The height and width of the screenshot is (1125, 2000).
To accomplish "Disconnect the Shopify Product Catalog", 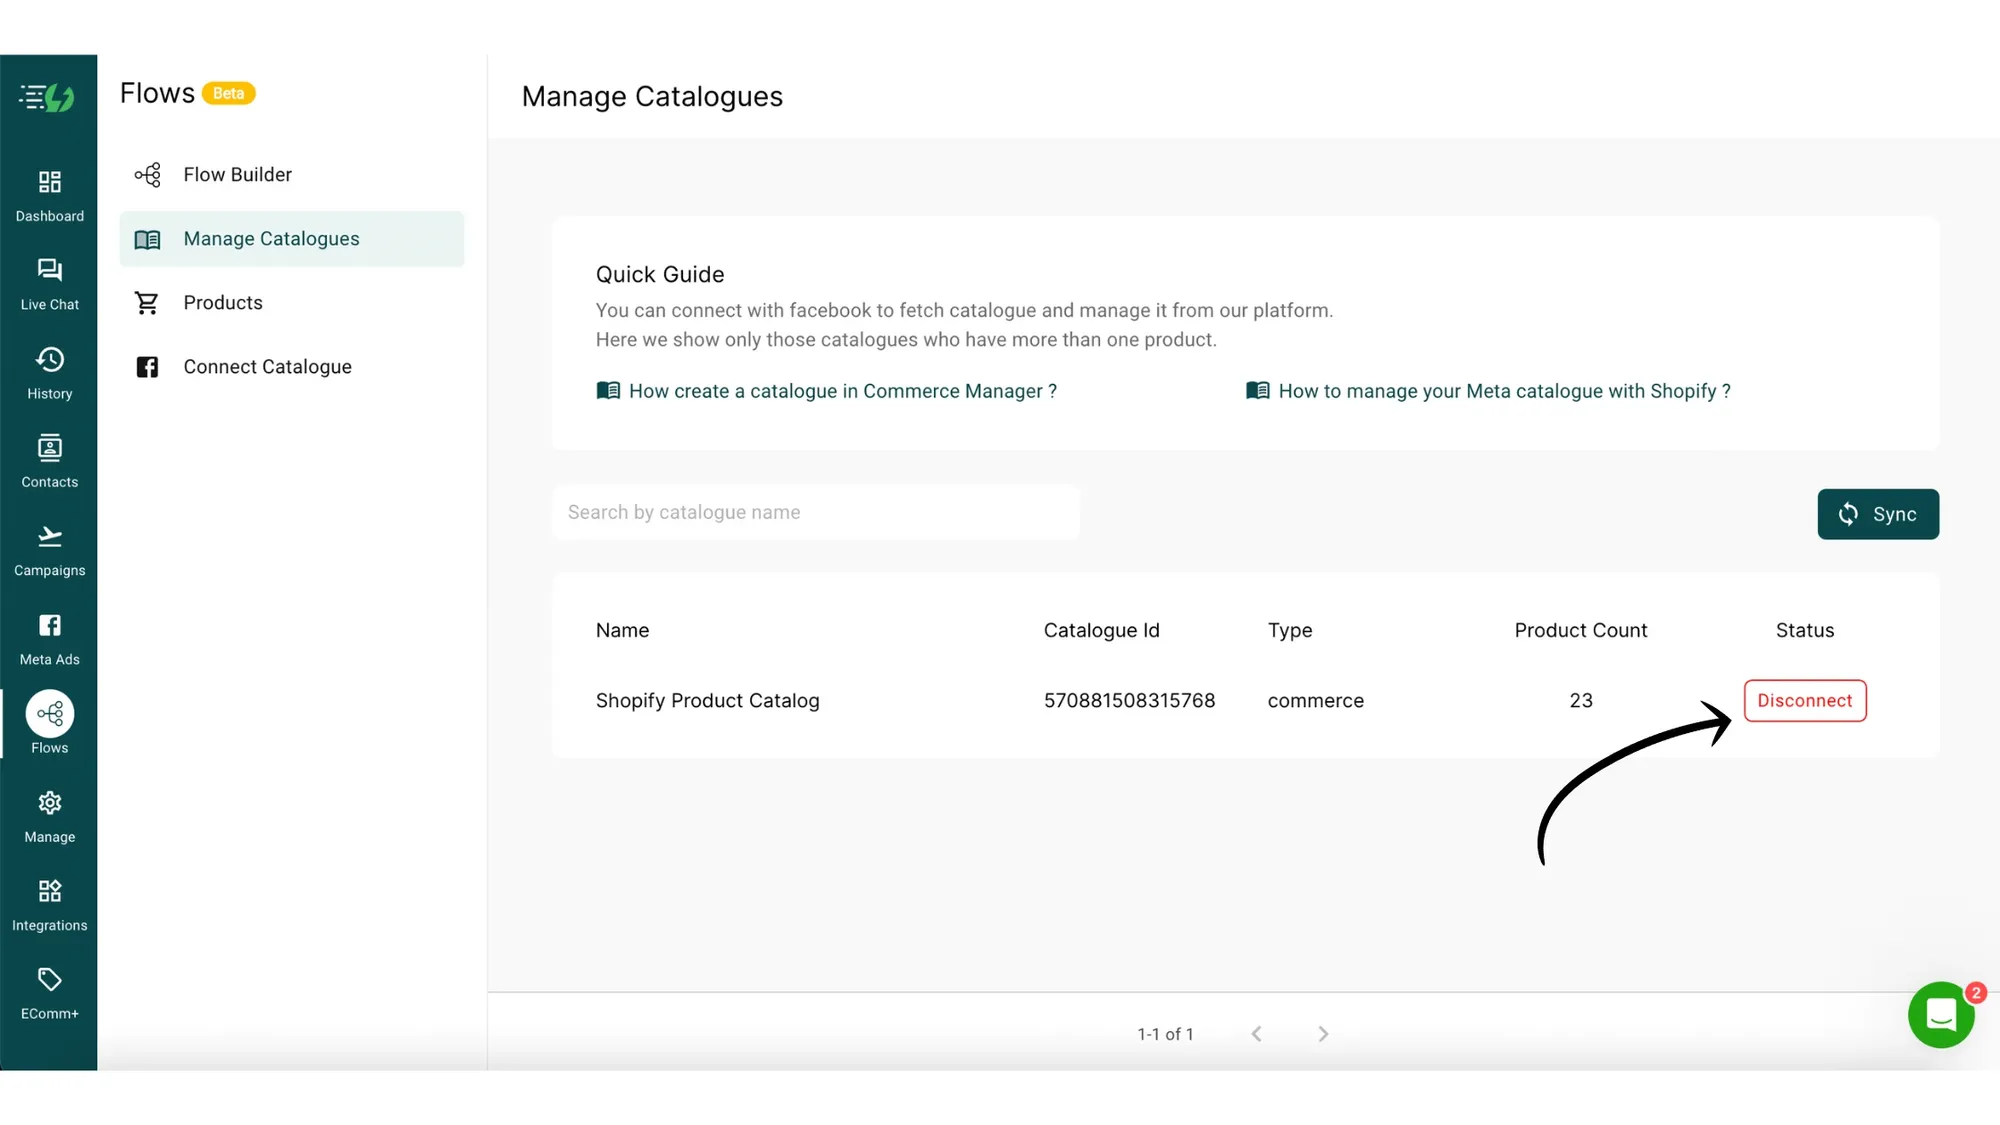I will coord(1804,700).
